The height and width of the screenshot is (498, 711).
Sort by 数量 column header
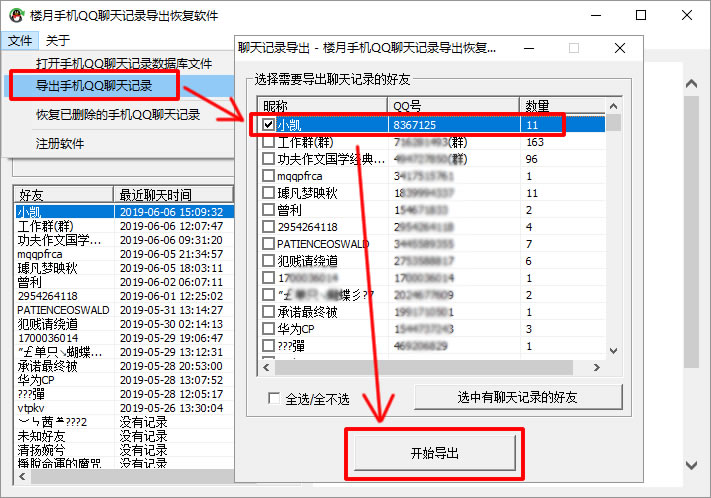[x=562, y=105]
